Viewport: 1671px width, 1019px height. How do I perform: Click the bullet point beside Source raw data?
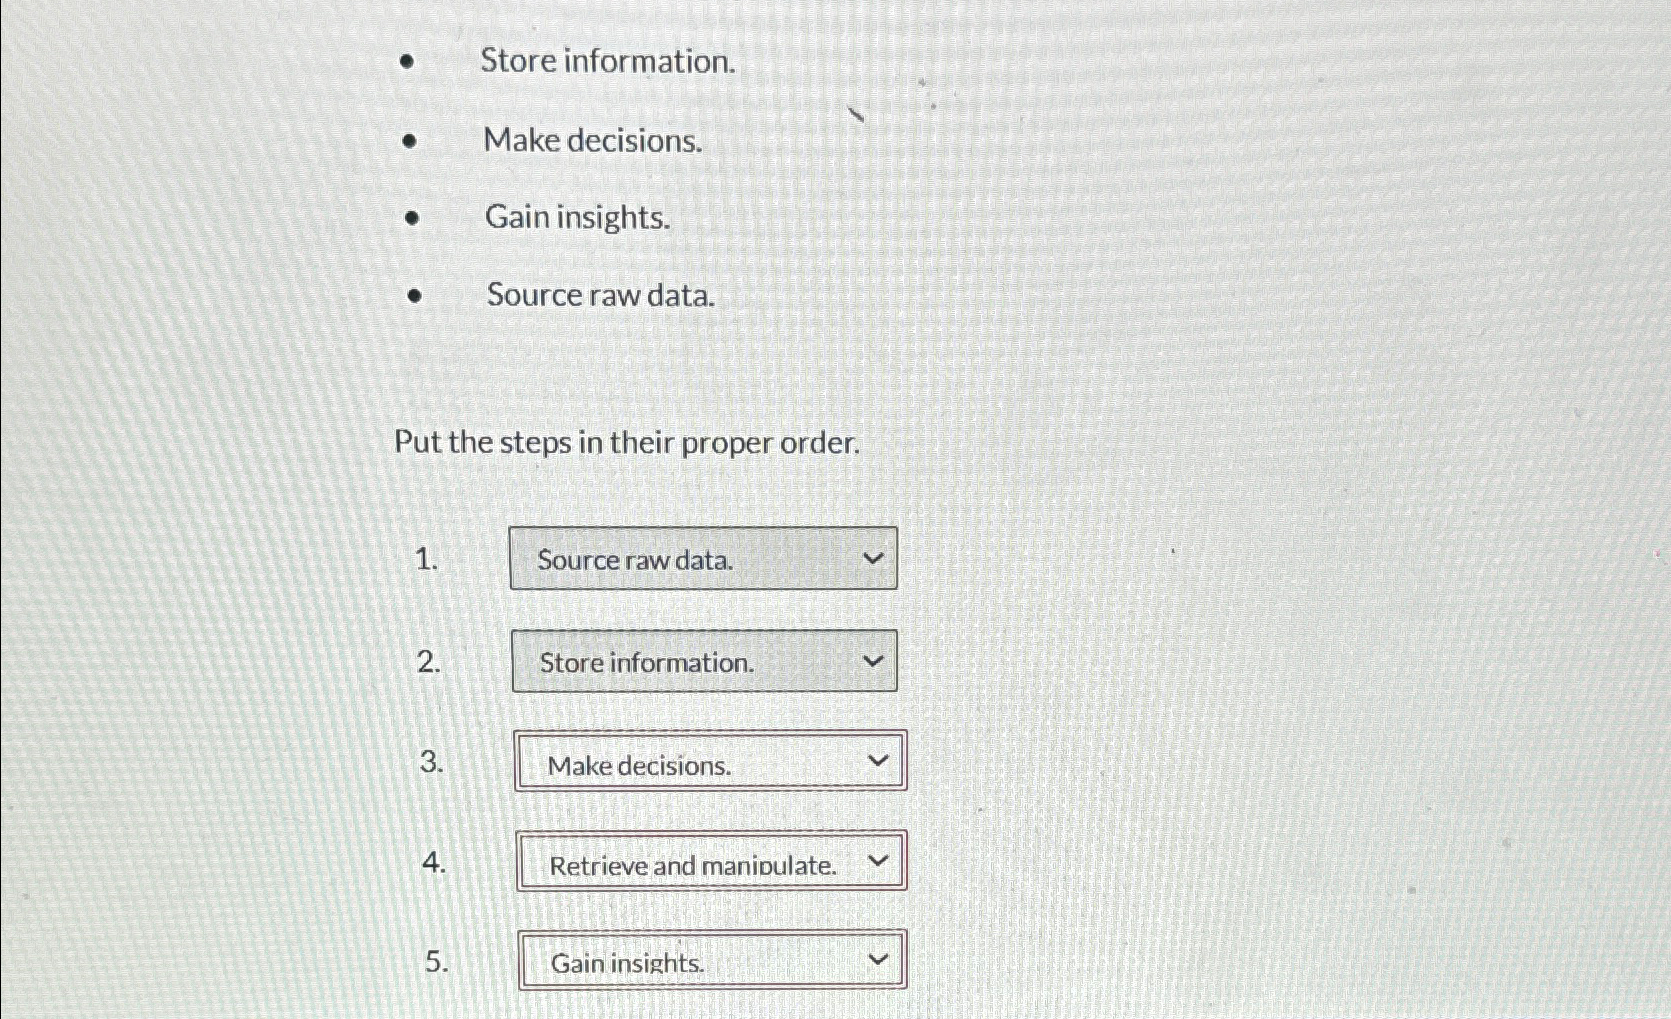tap(414, 295)
